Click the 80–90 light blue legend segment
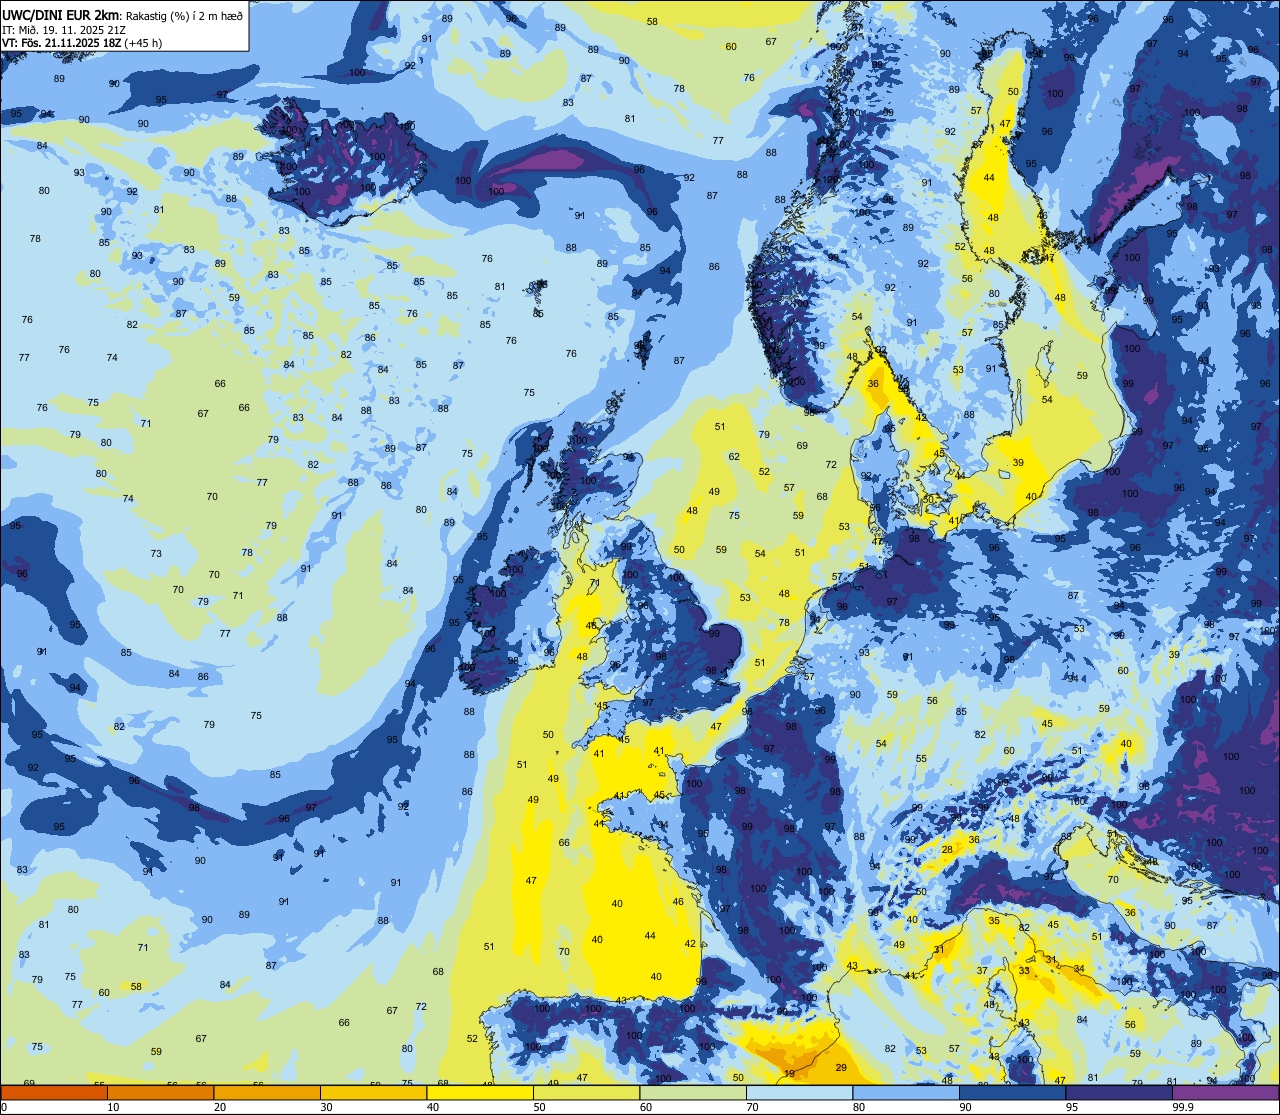 pyautogui.click(x=906, y=1092)
